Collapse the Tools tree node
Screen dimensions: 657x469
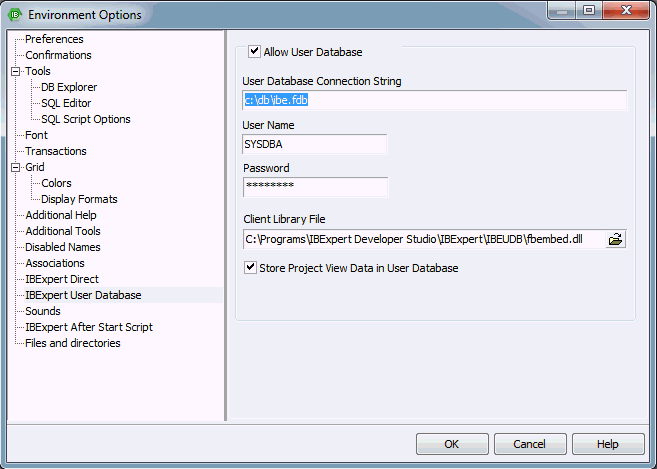pos(16,71)
